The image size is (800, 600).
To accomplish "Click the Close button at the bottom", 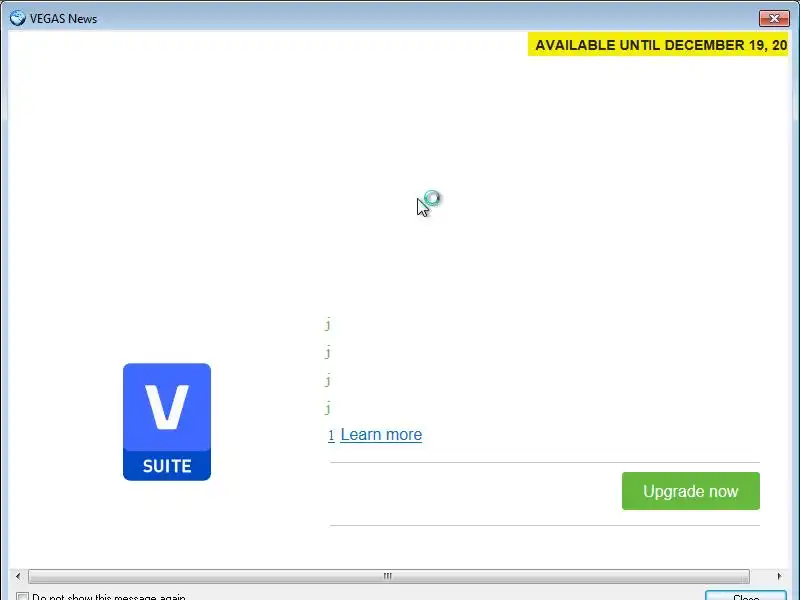I will 746,596.
